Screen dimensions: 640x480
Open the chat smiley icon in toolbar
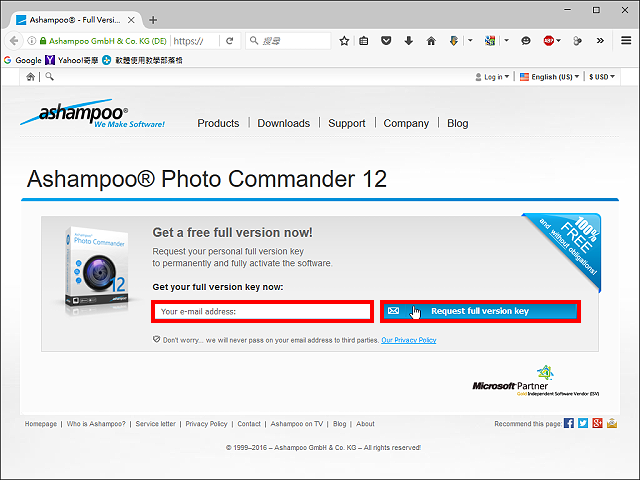526,41
